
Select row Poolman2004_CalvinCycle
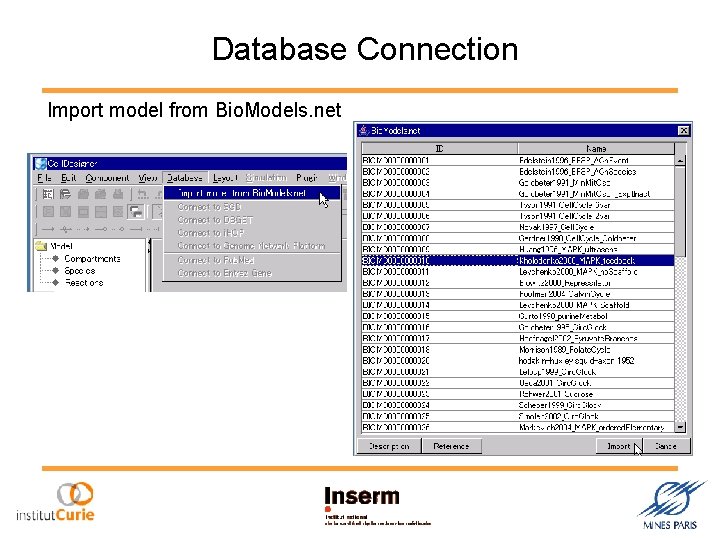pyautogui.click(x=518, y=294)
